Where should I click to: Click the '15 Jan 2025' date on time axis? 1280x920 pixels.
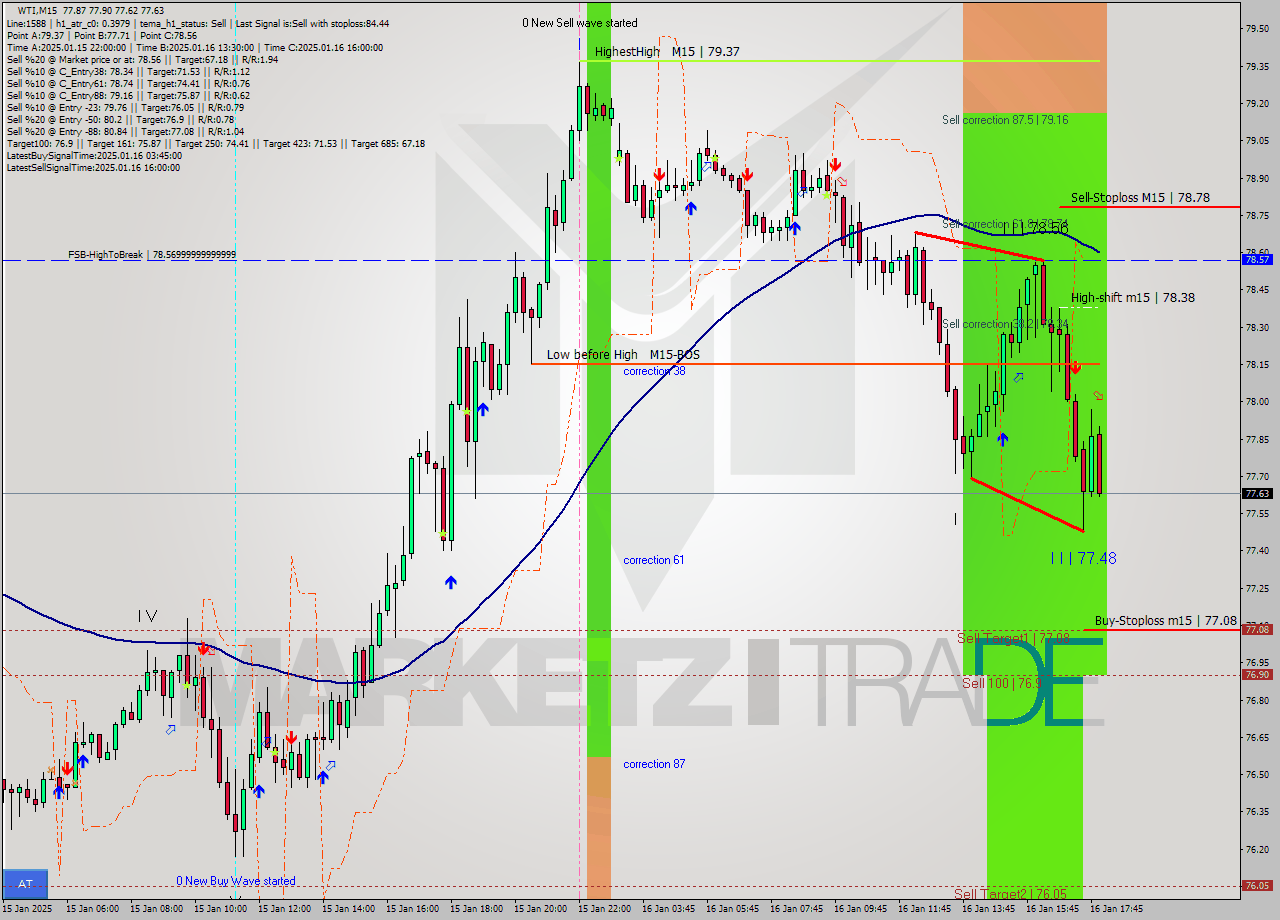28,909
